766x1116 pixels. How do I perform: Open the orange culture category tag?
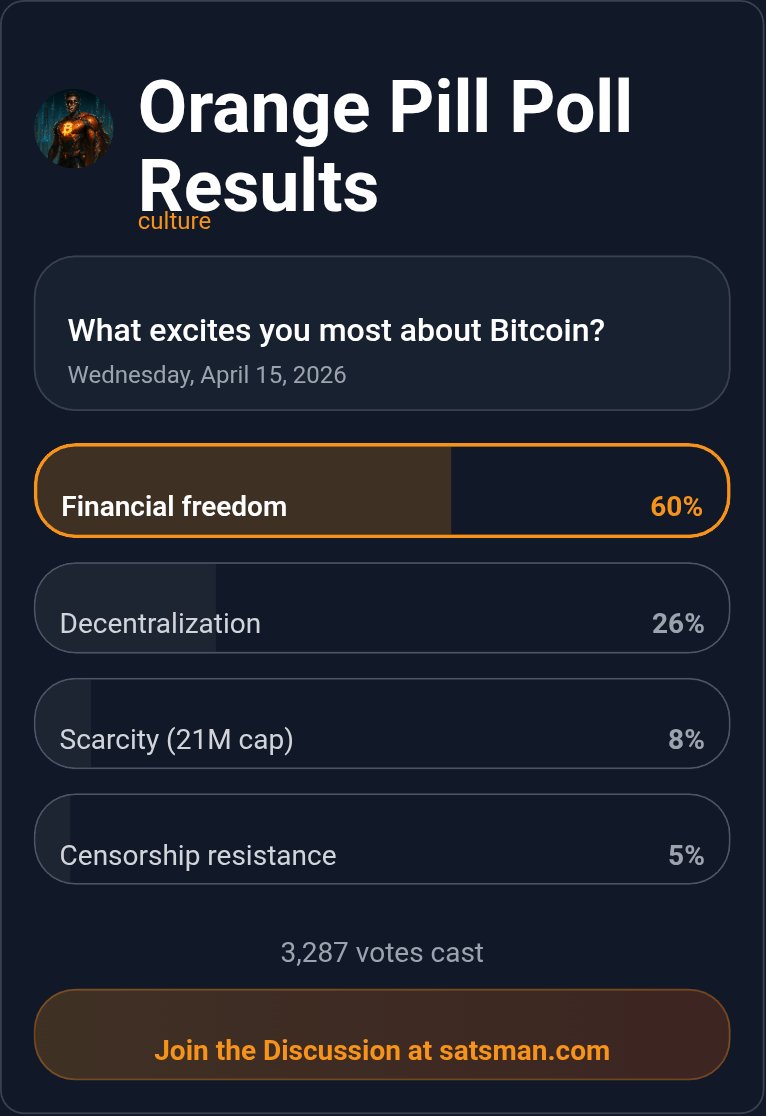tap(174, 221)
